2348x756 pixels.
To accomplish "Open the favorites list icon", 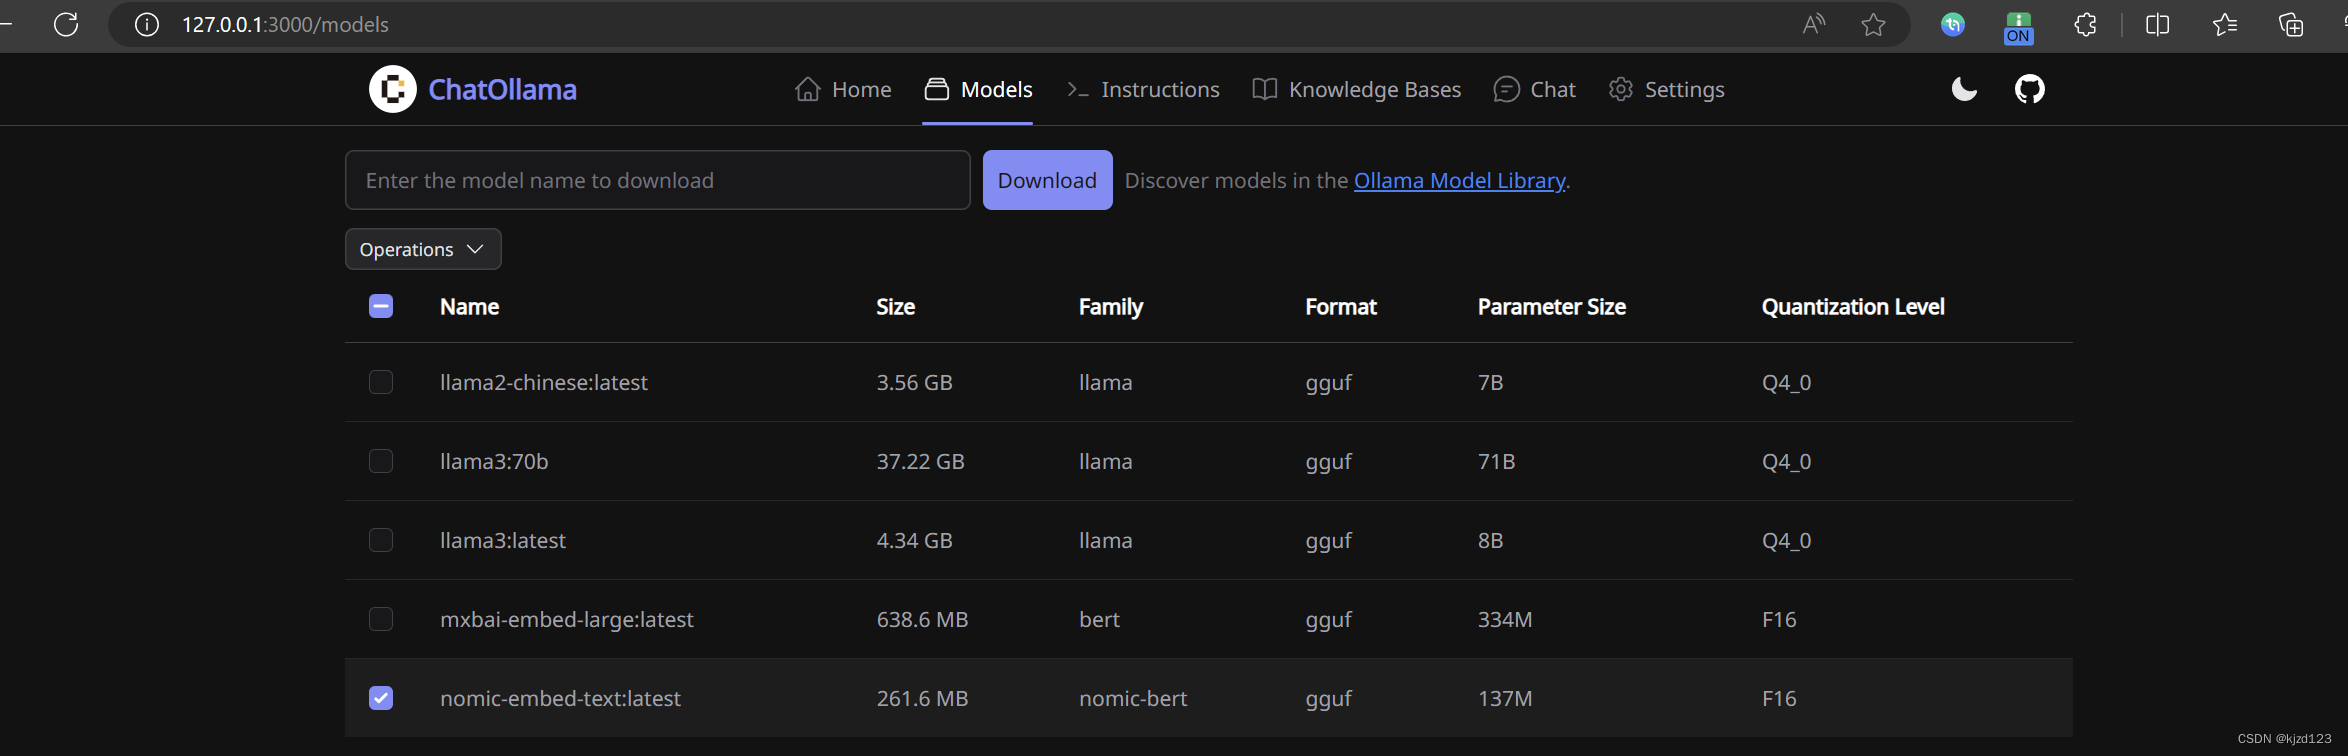I will point(2225,24).
